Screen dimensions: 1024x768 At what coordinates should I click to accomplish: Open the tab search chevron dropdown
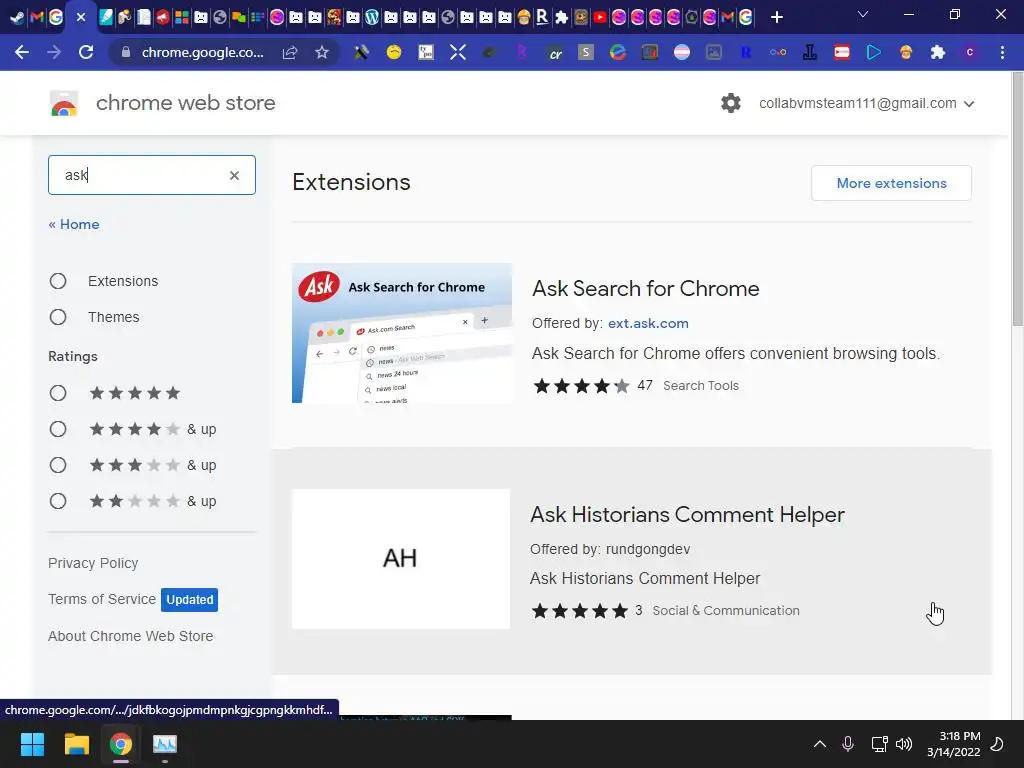click(x=863, y=14)
